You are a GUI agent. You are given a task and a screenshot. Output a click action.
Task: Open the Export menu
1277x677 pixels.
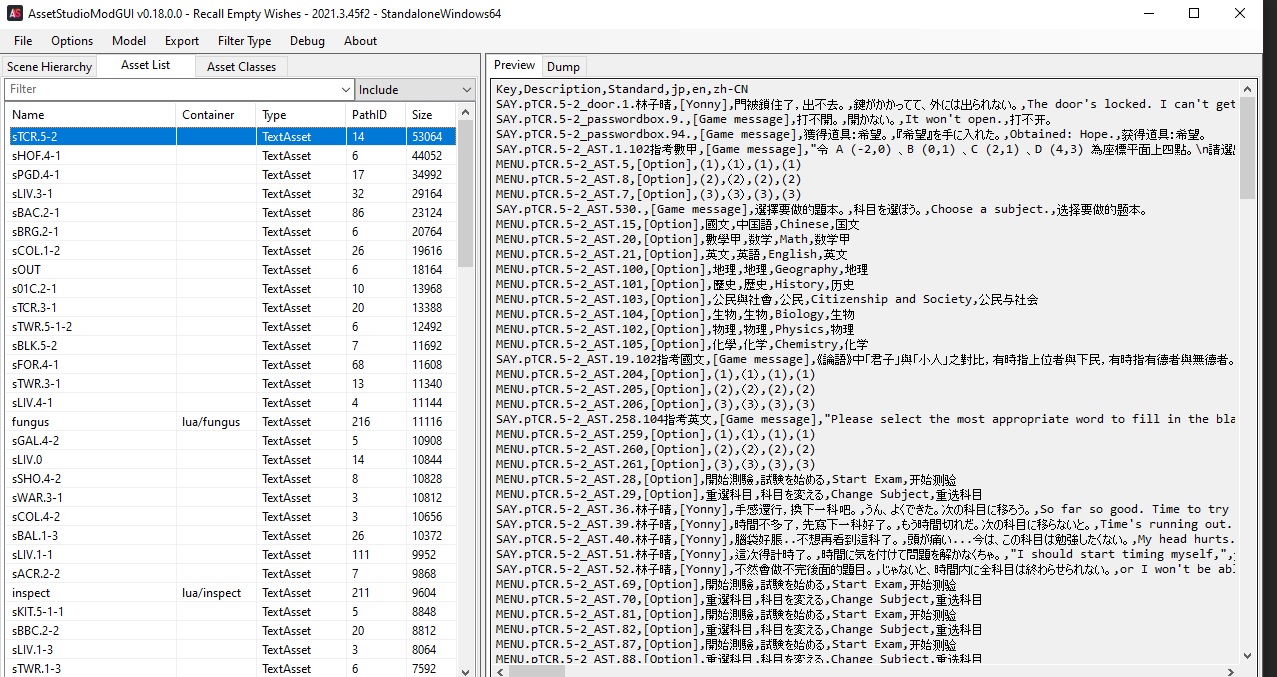pos(182,41)
